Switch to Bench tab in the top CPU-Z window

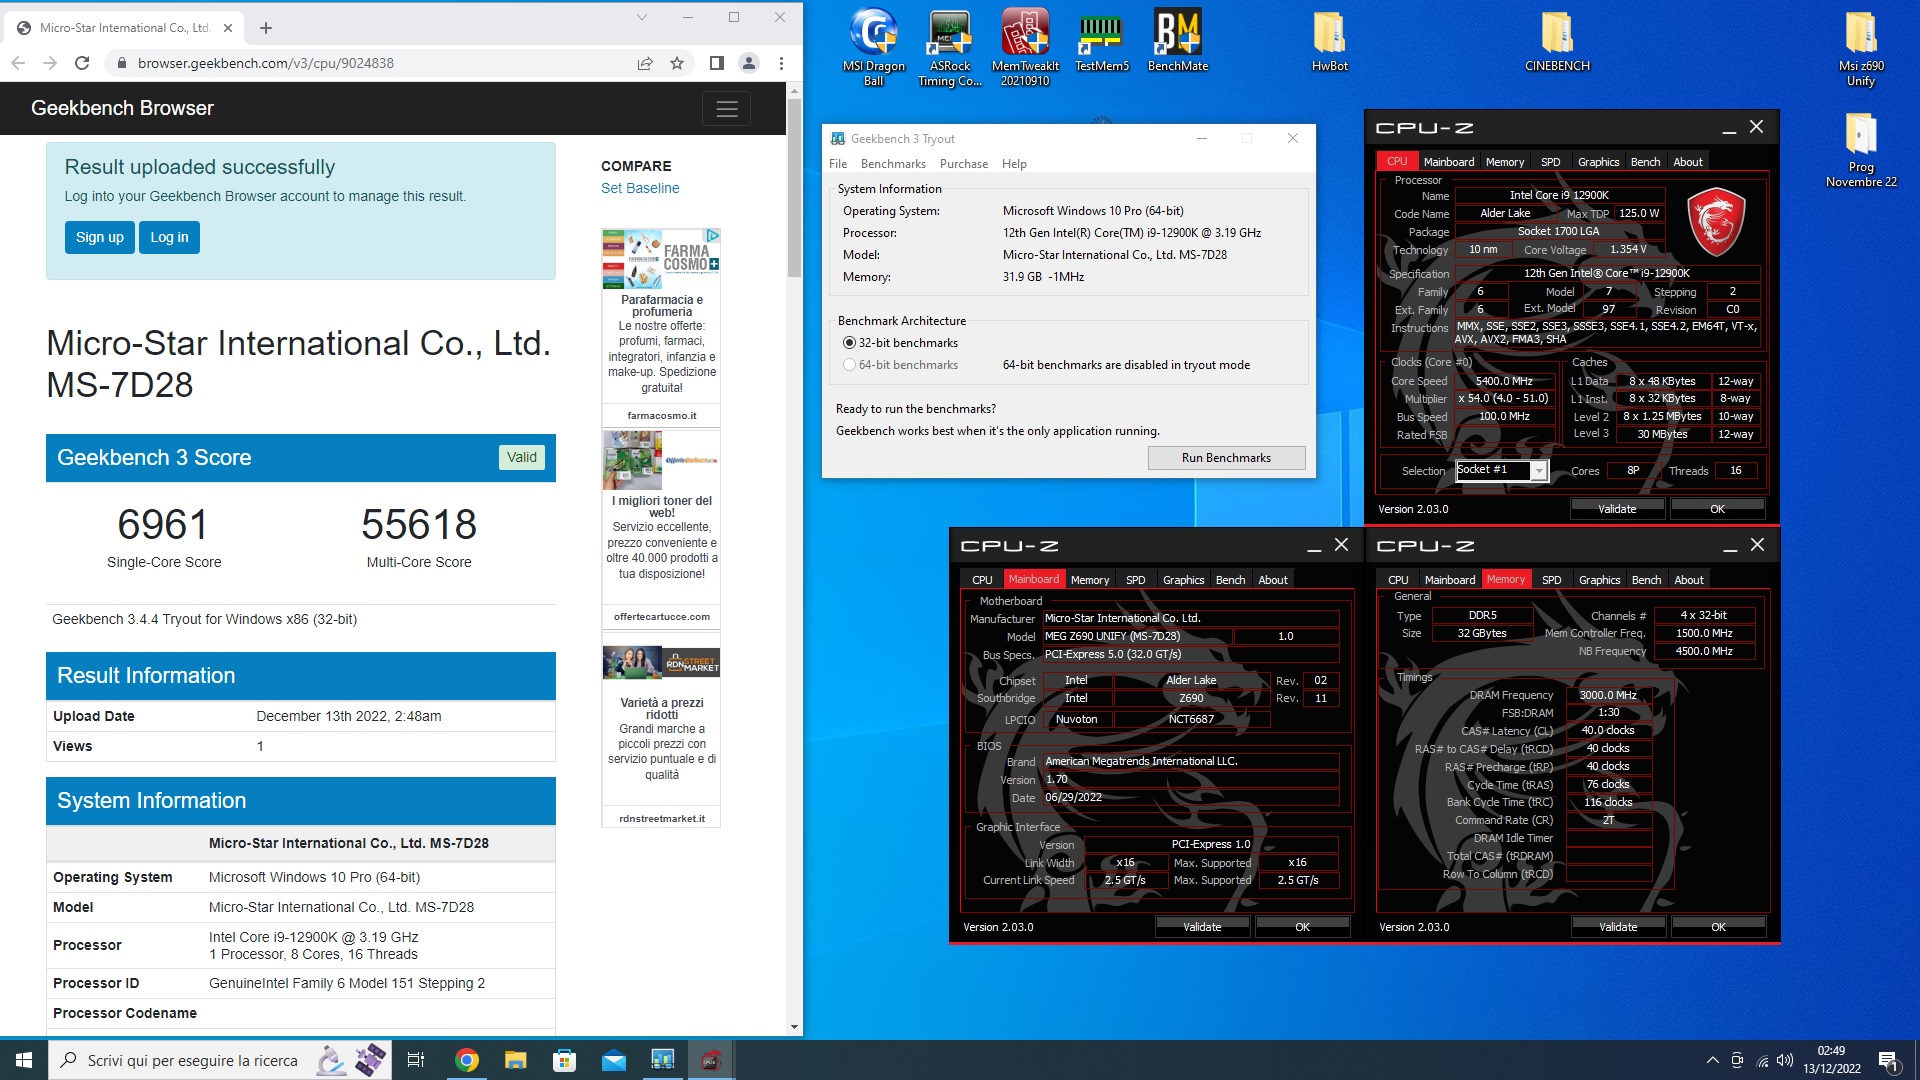click(1645, 162)
